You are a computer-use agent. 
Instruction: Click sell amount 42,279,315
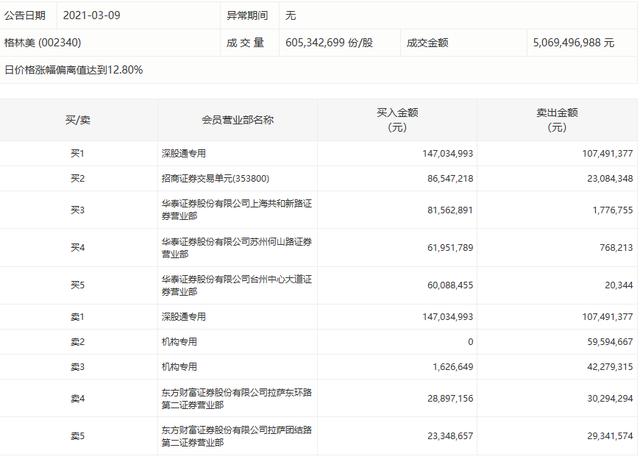pyautogui.click(x=610, y=367)
